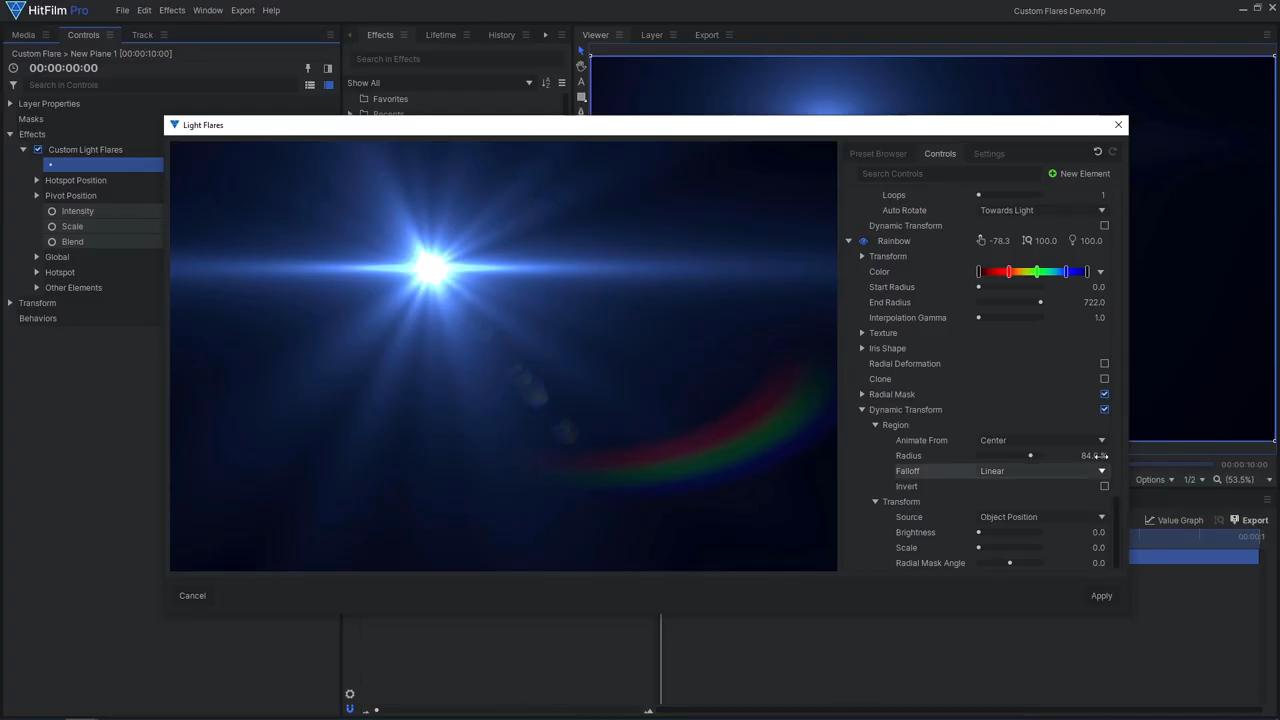Open the Show All effects filter dropdown

[x=440, y=83]
